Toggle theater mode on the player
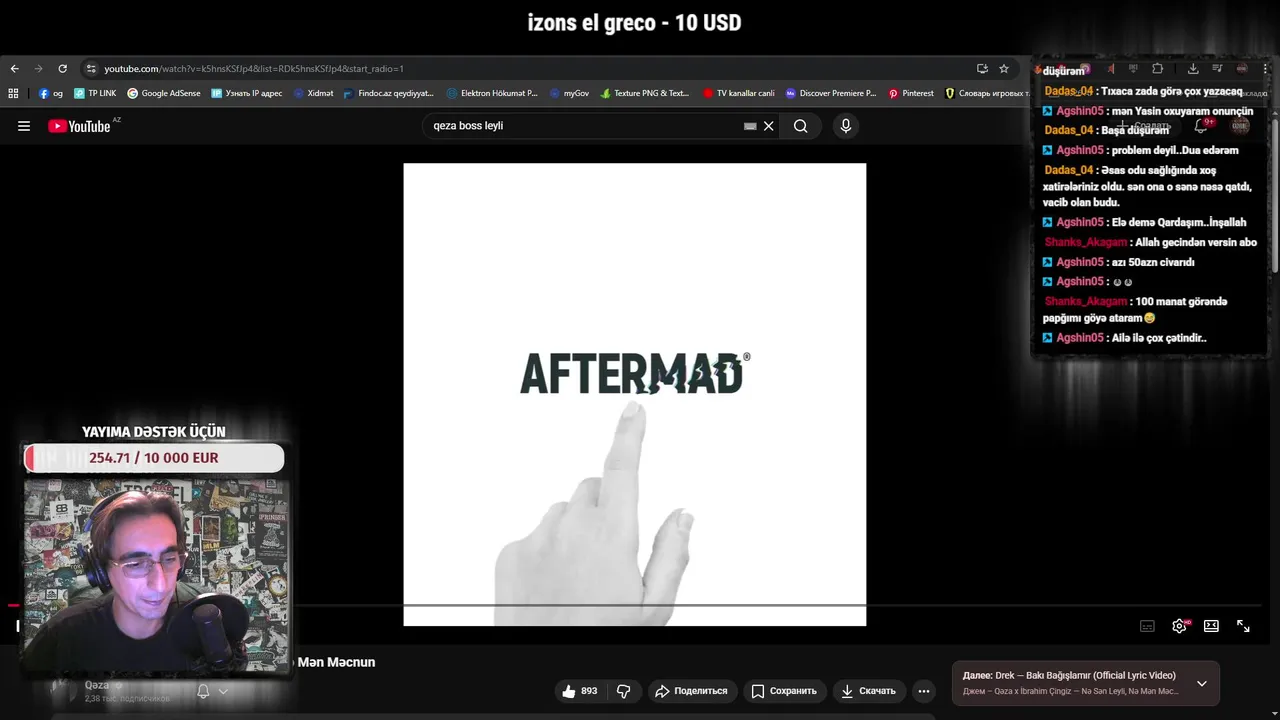Image resolution: width=1280 pixels, height=720 pixels. tap(1212, 626)
